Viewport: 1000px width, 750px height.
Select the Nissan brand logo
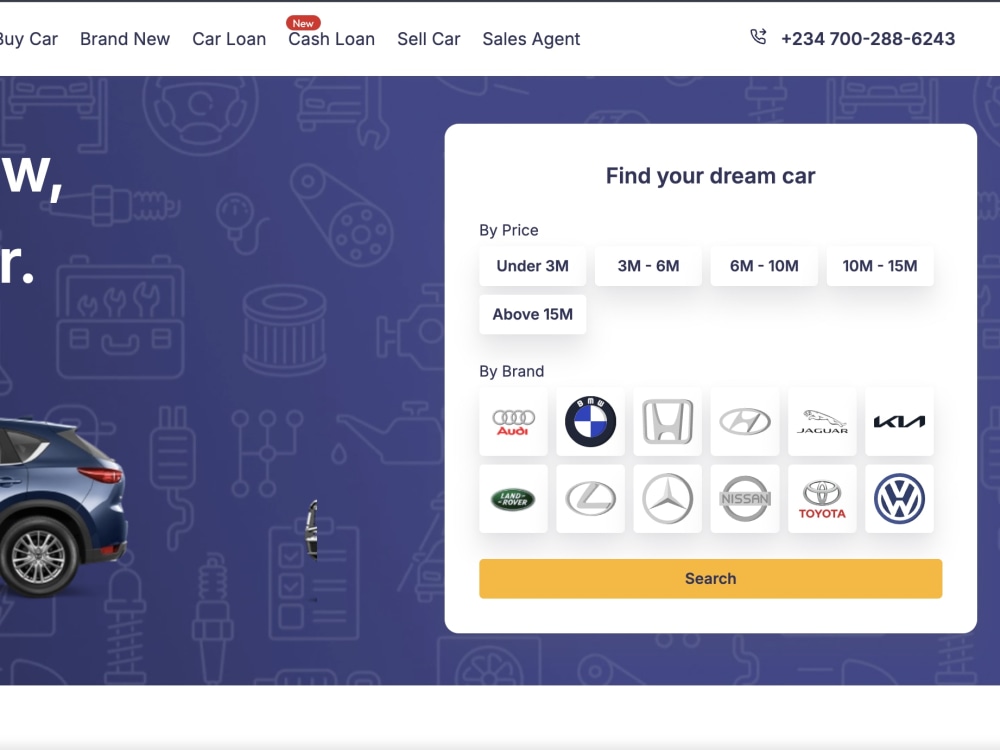[745, 499]
